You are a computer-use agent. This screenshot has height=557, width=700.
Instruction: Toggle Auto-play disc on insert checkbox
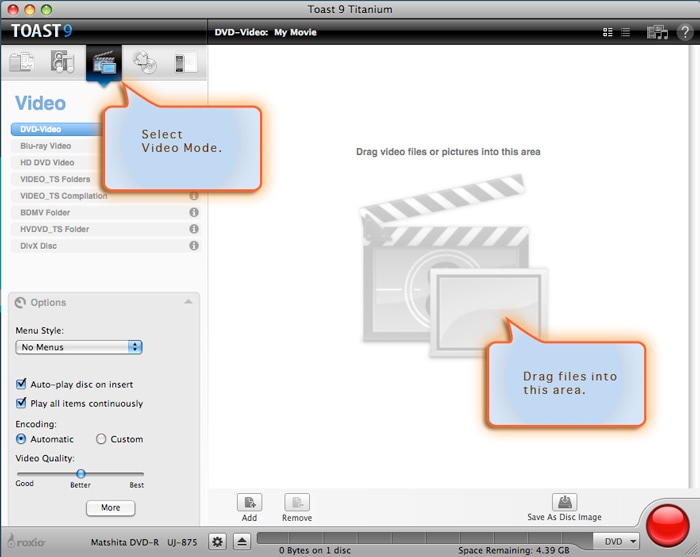21,384
